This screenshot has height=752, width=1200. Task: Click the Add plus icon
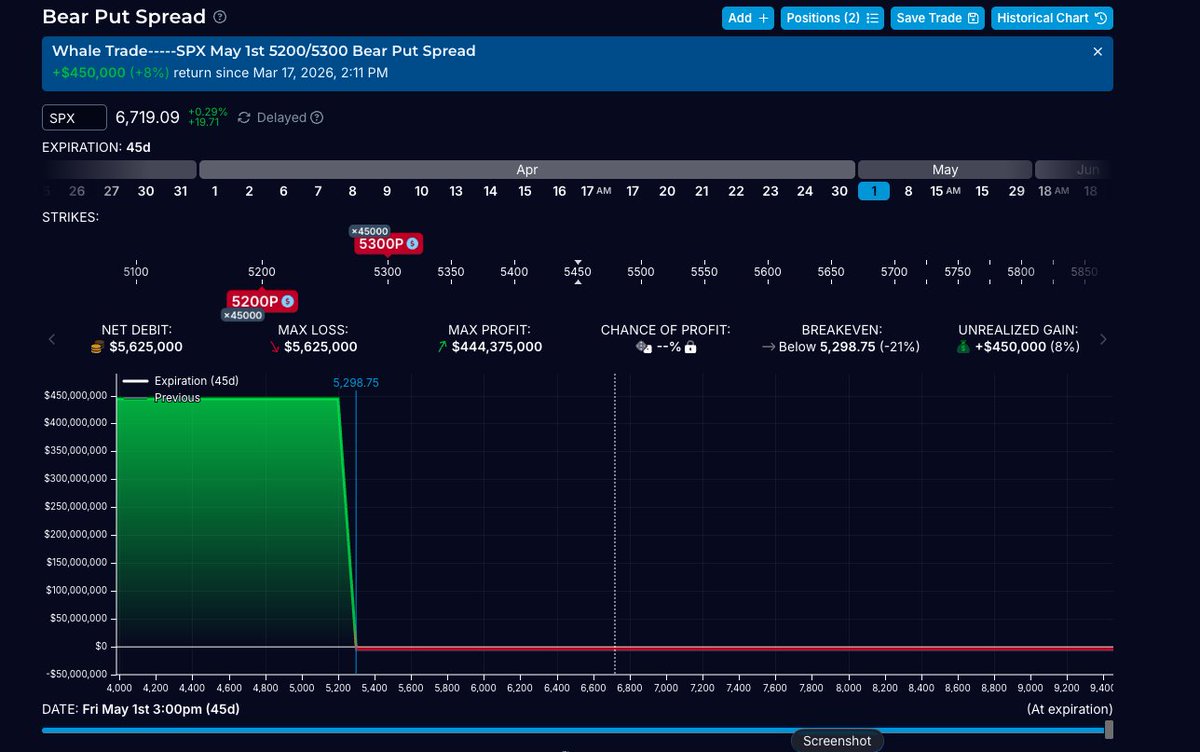(762, 18)
